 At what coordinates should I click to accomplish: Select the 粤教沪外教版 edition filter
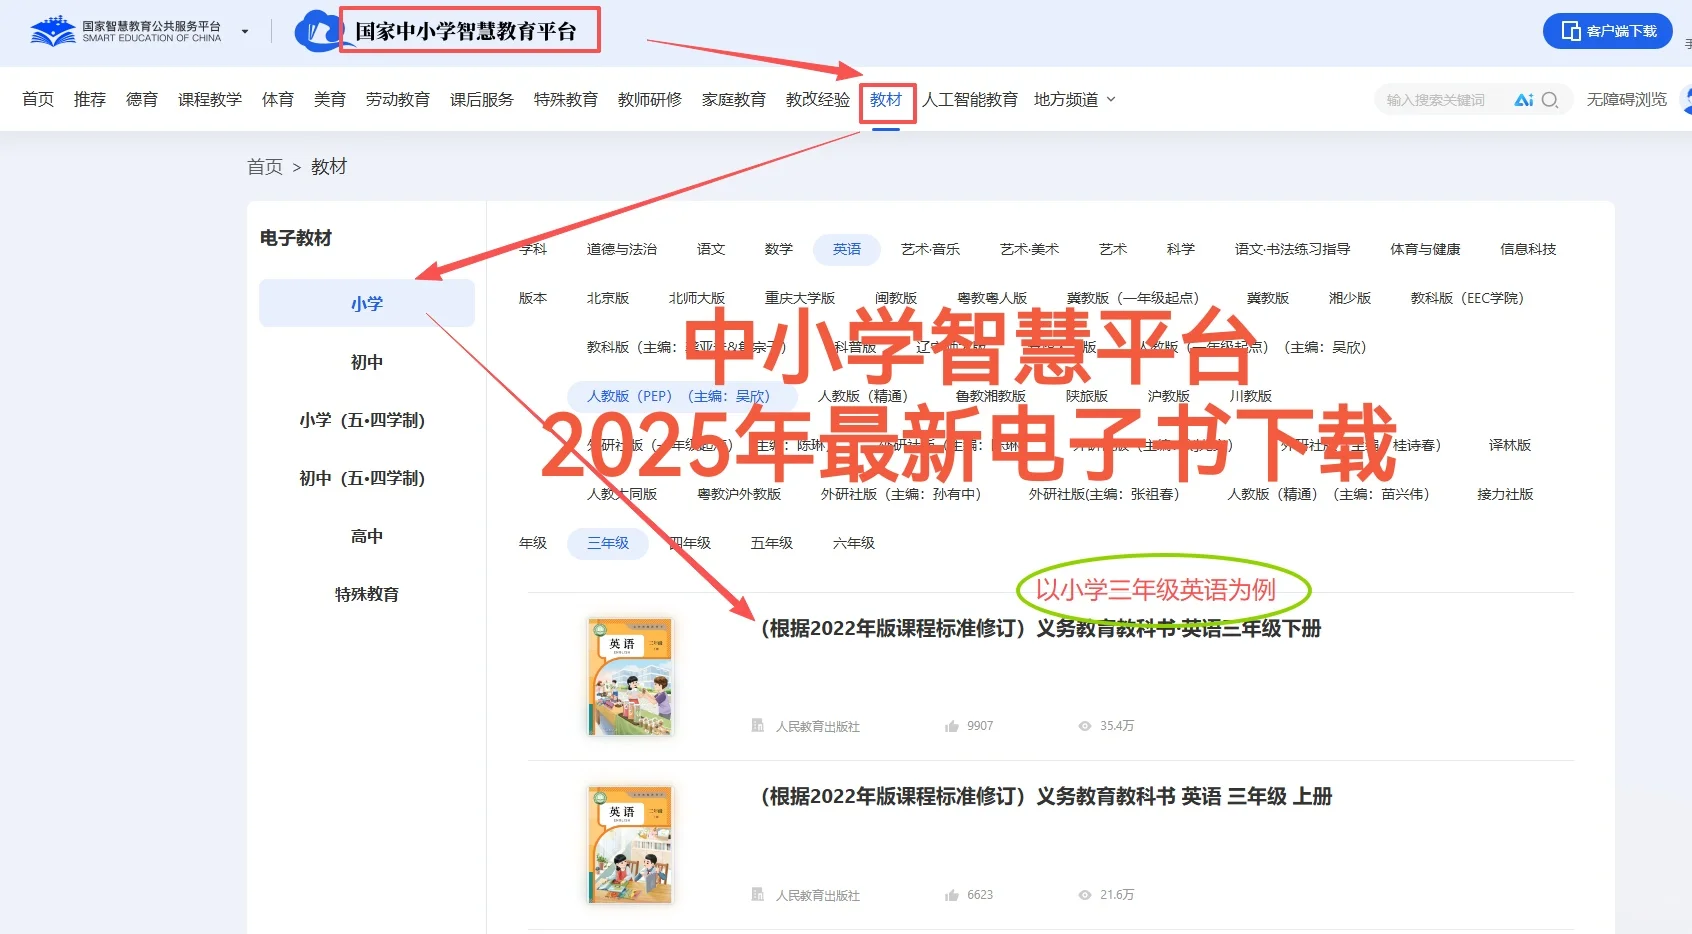[739, 494]
